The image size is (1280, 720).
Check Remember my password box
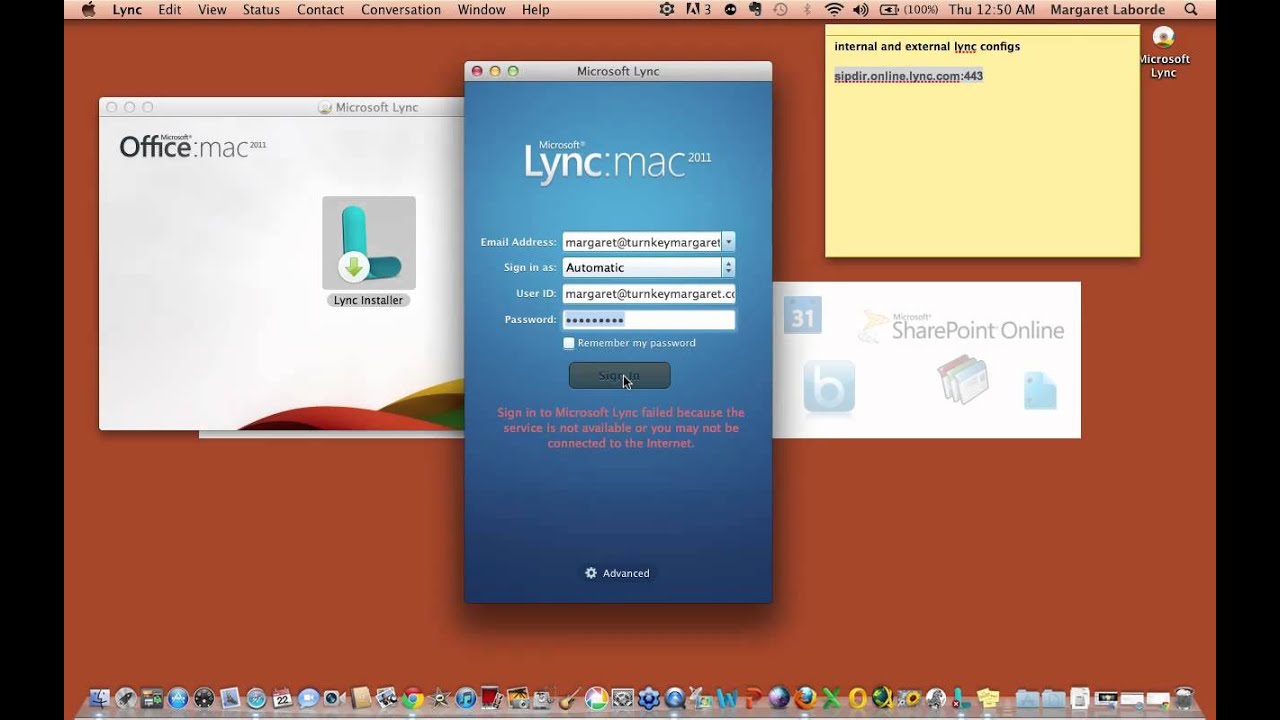569,343
